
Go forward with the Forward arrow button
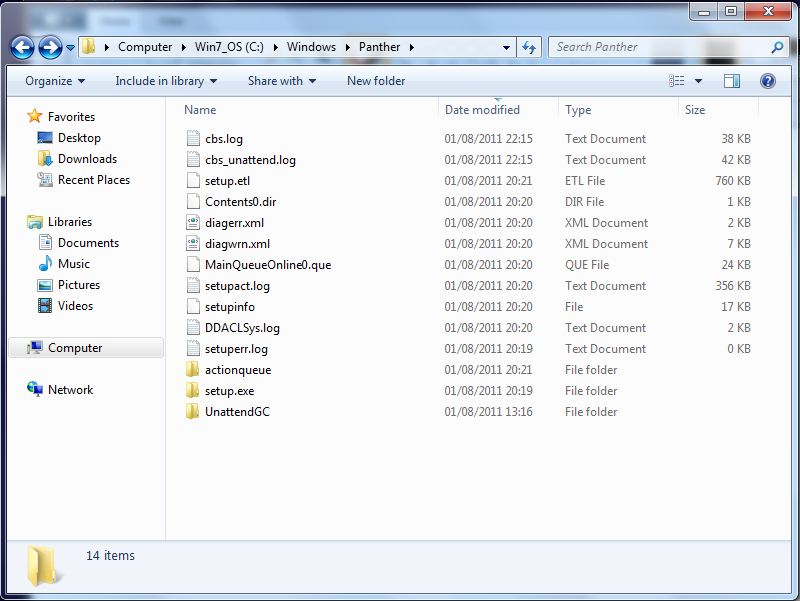click(x=51, y=48)
